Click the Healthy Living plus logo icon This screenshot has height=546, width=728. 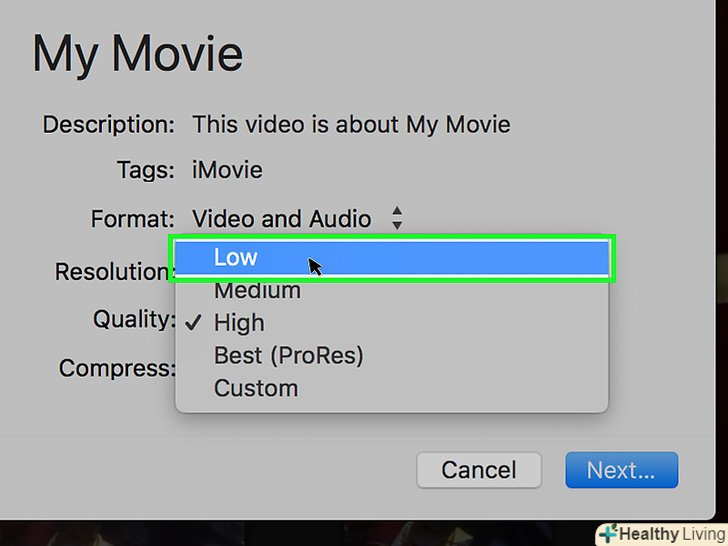[609, 533]
